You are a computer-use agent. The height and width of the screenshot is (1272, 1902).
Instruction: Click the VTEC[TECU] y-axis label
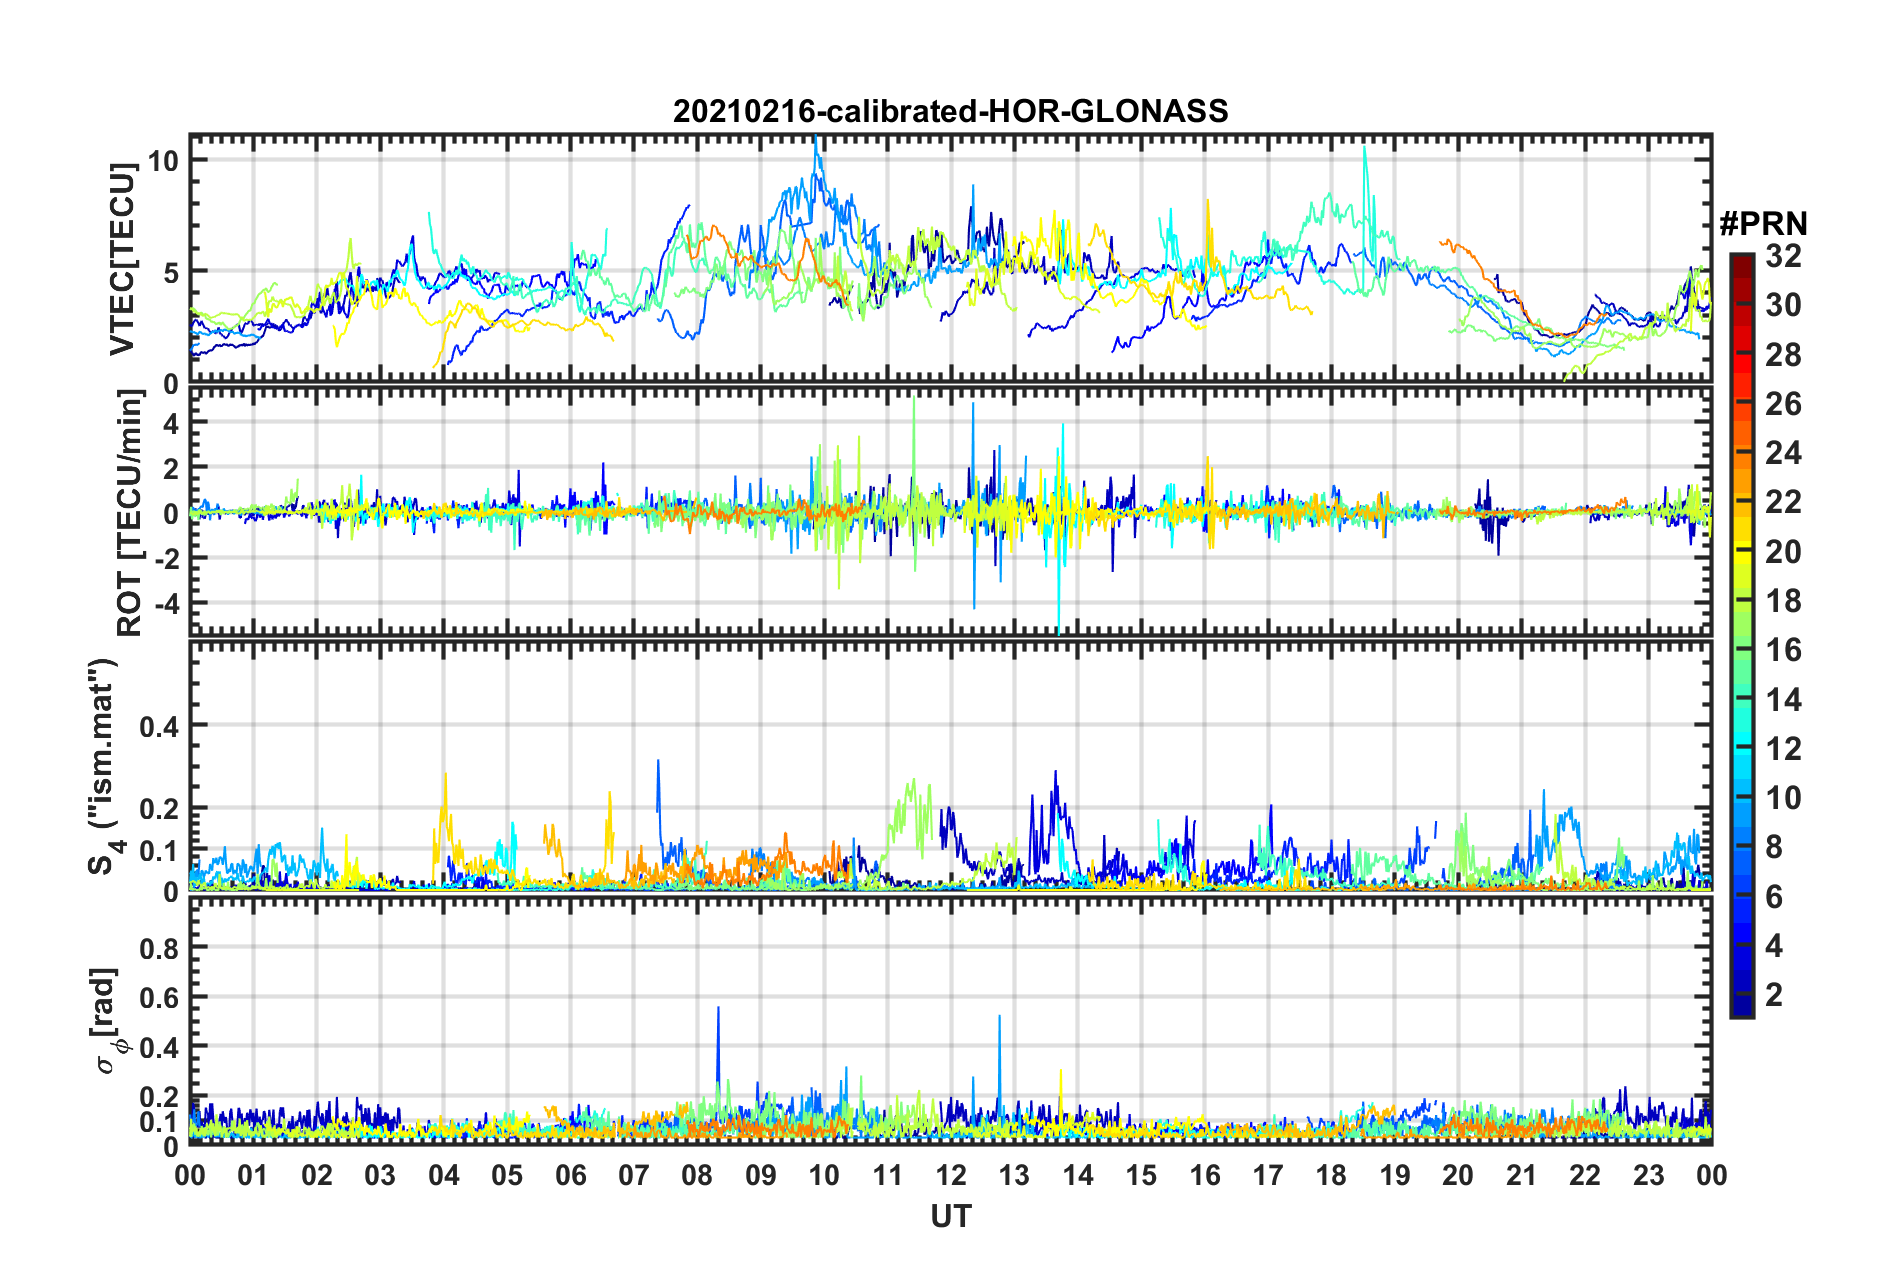tap(122, 260)
